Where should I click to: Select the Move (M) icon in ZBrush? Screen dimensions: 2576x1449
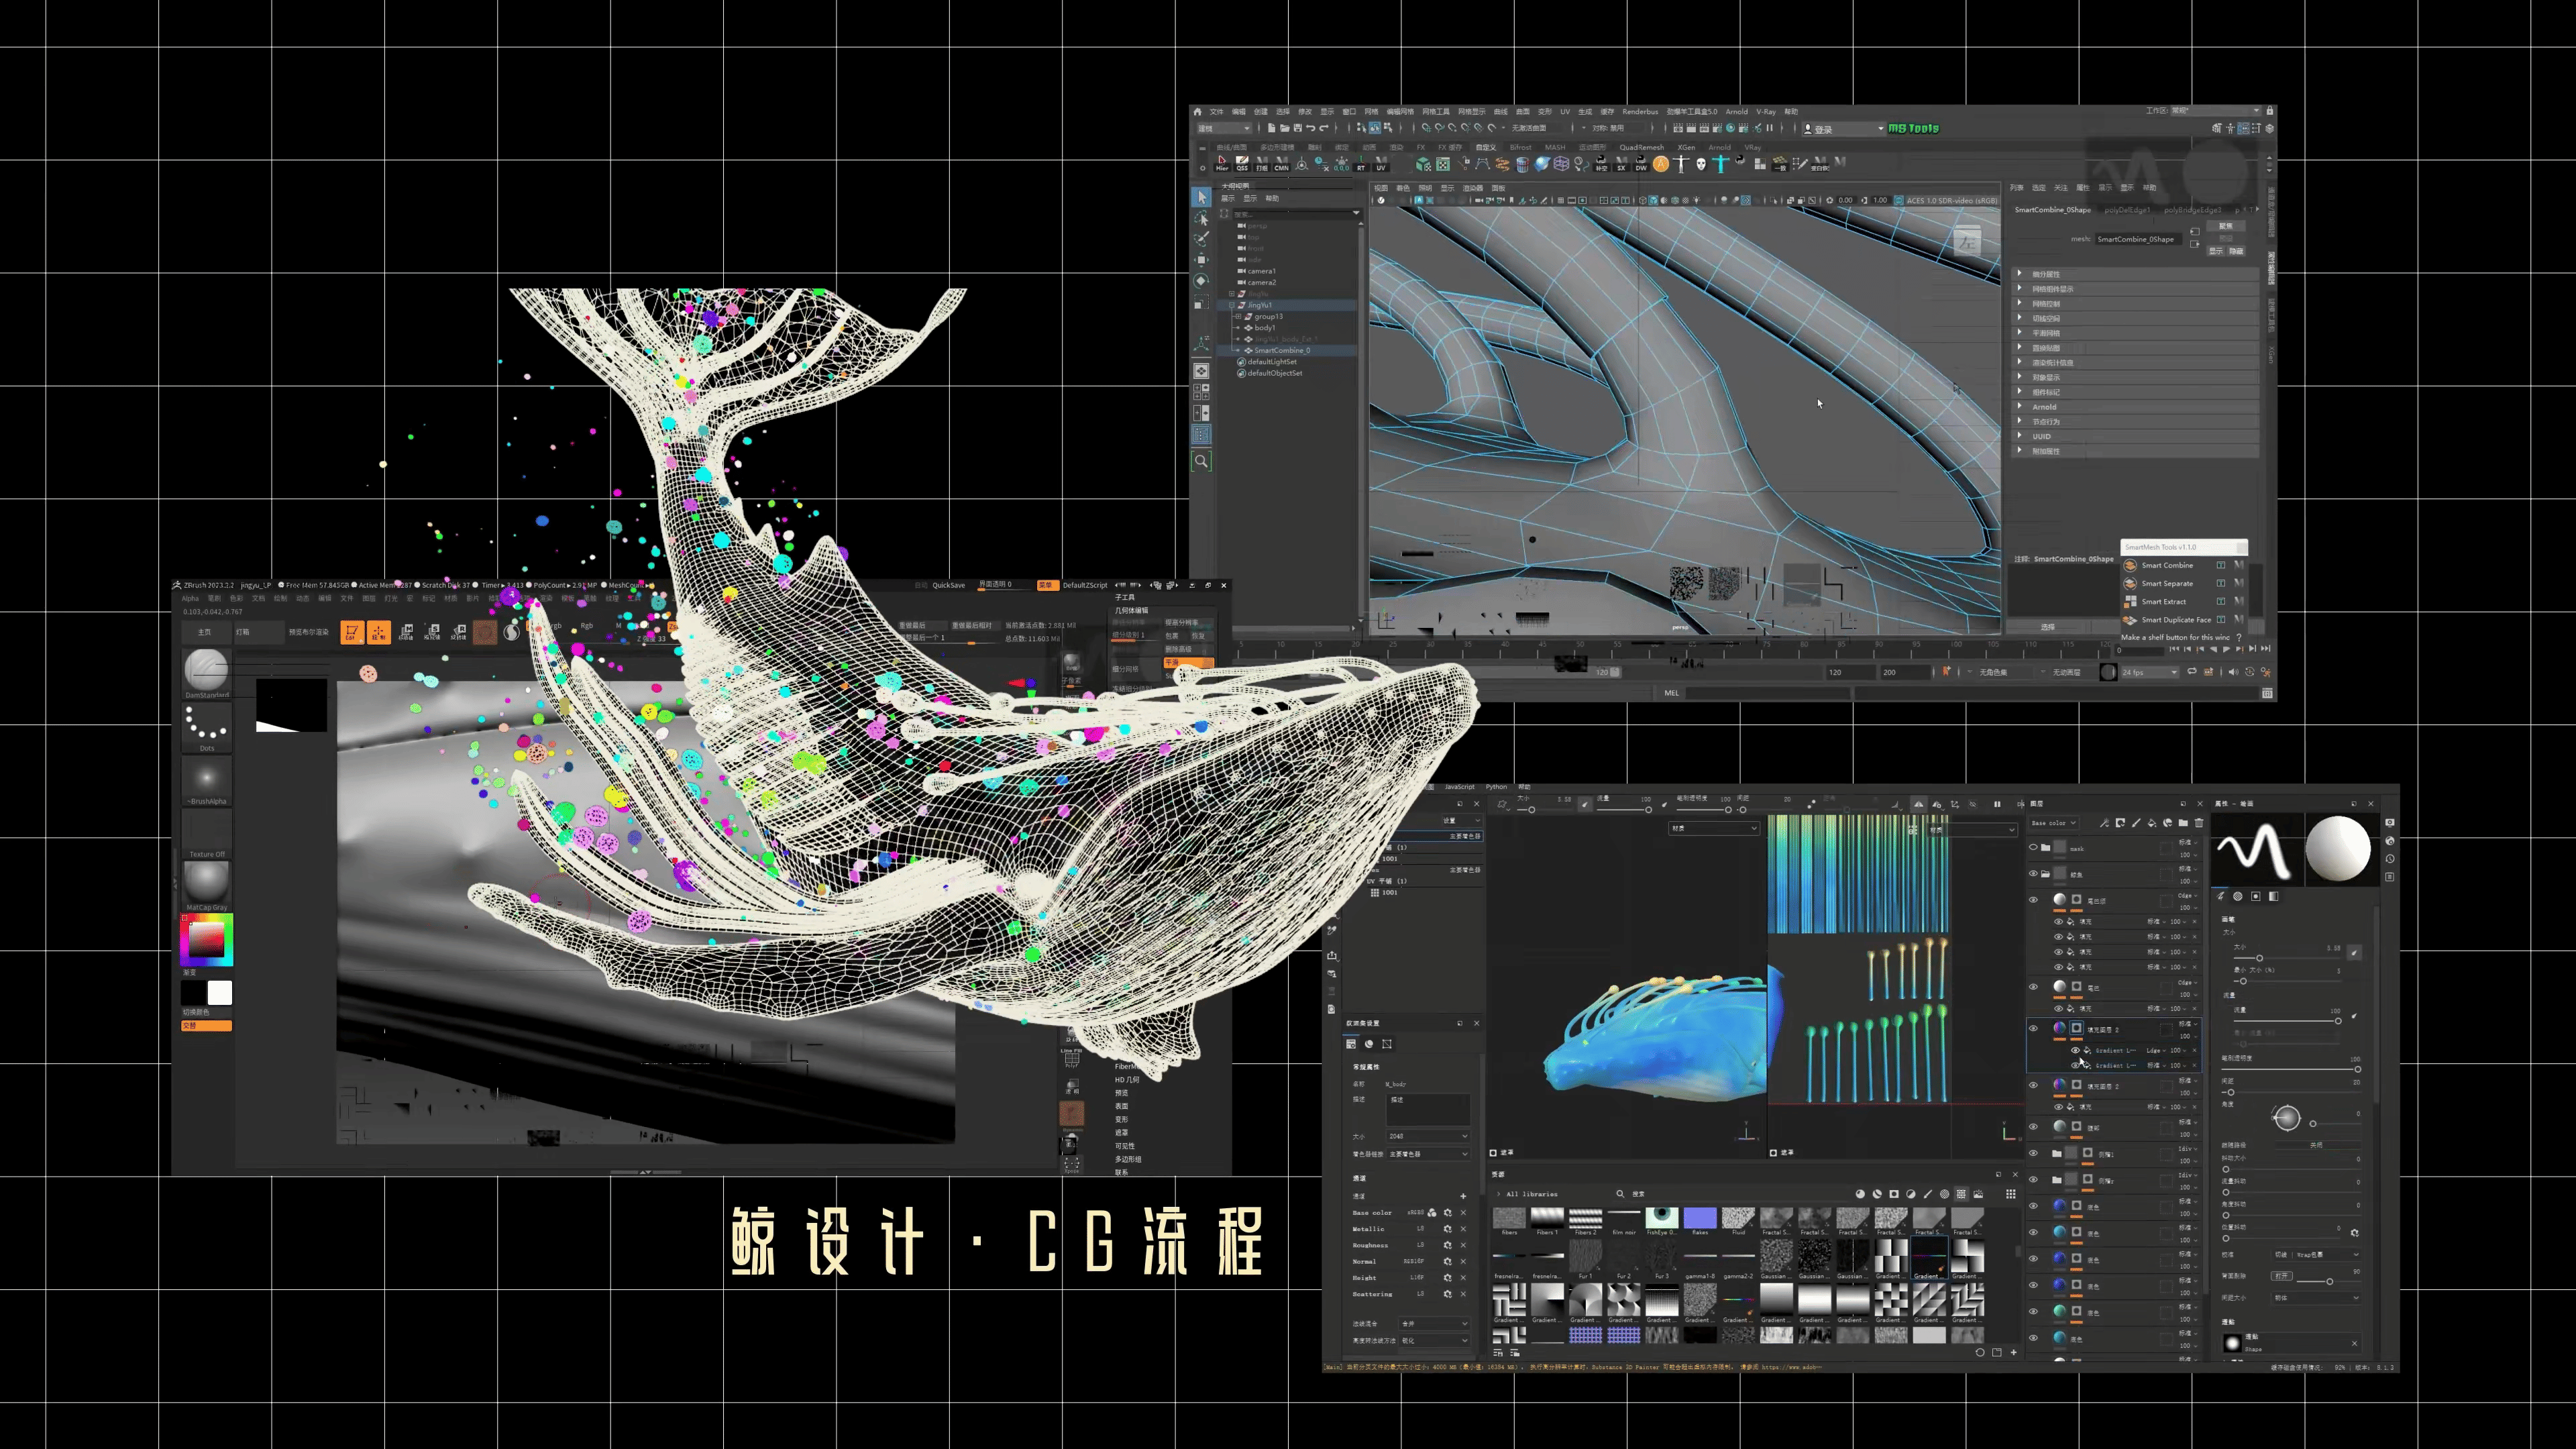click(x=406, y=632)
